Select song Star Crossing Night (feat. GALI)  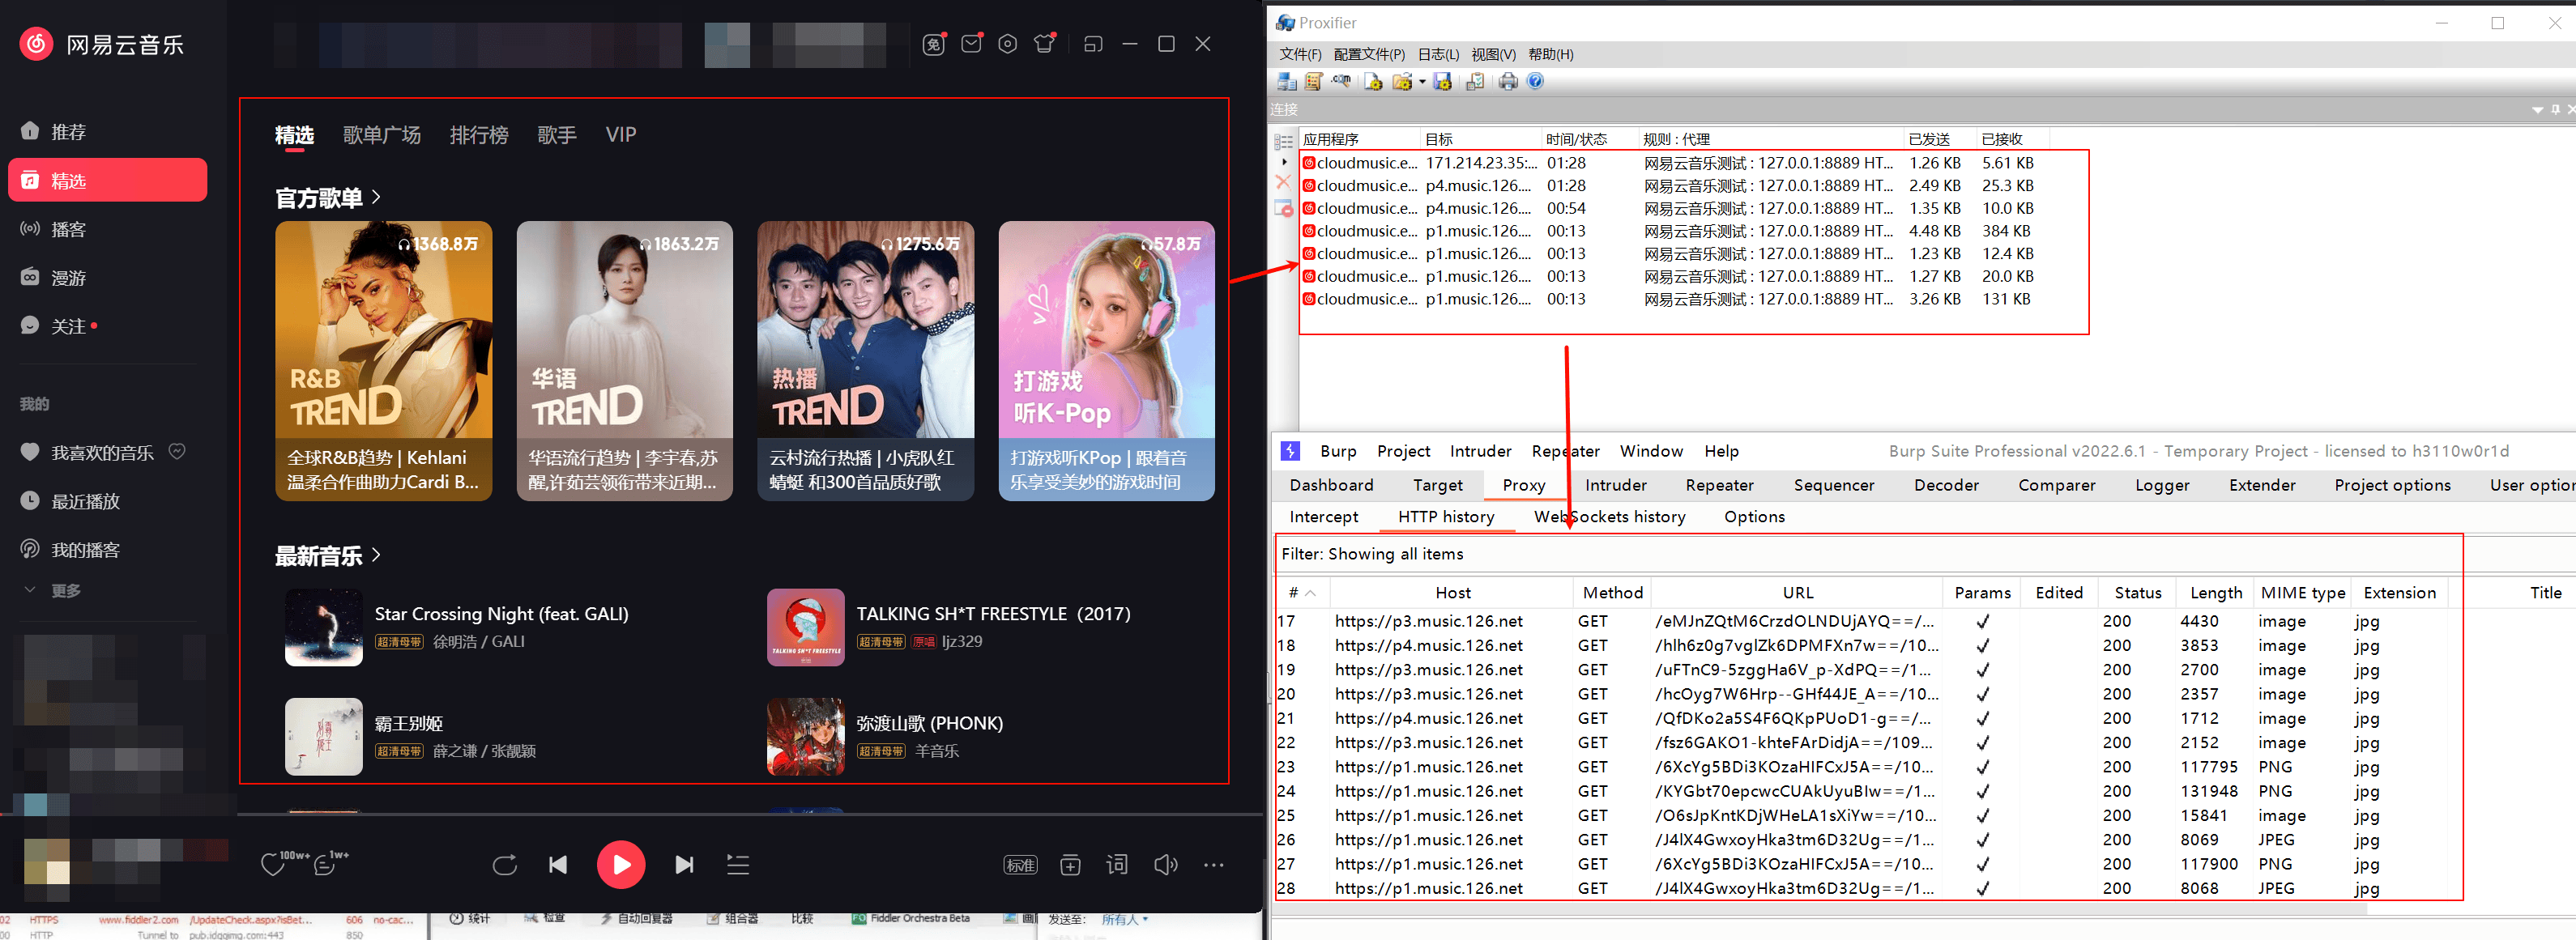(x=501, y=614)
